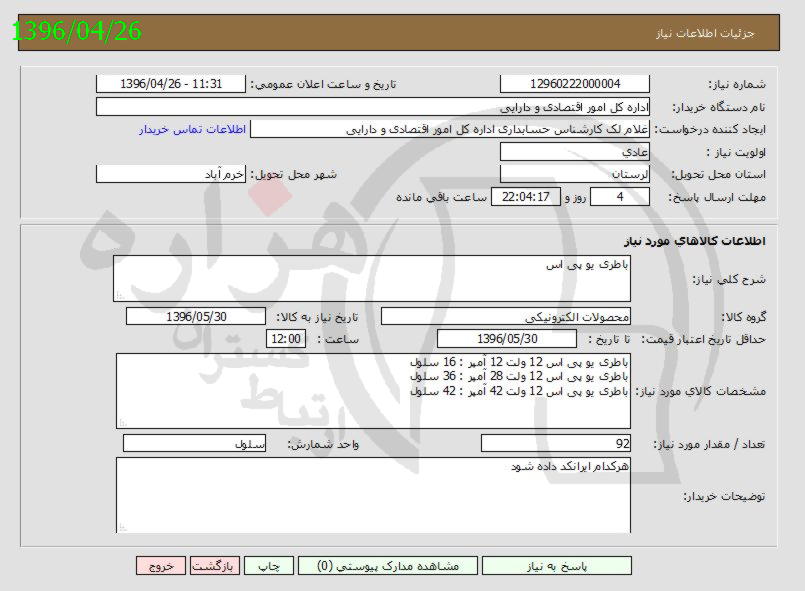Viewport: 805px width, 591px height.
Task: Click the گروه کالا field
Action: [x=507, y=317]
